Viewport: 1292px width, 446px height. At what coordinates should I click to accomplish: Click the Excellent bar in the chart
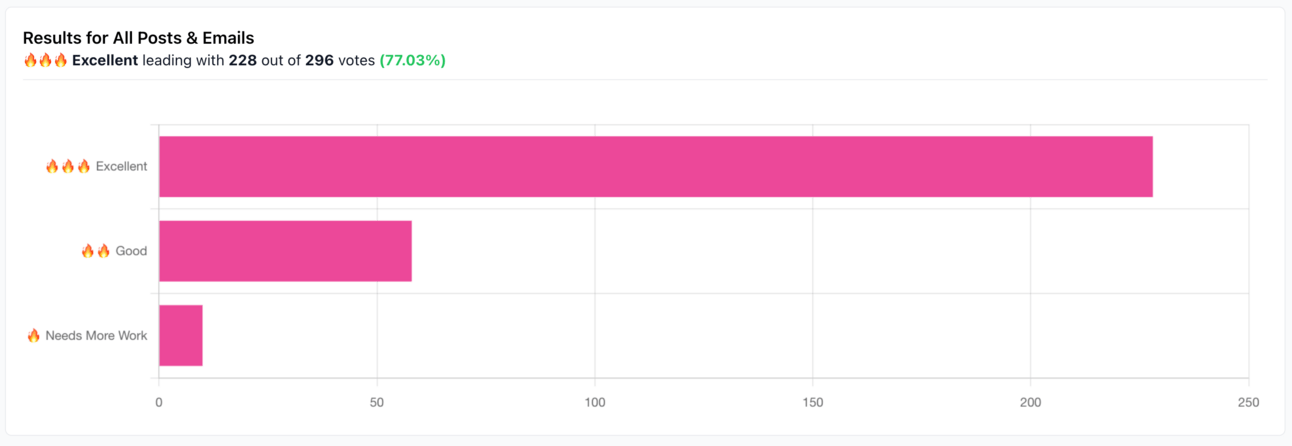(655, 167)
